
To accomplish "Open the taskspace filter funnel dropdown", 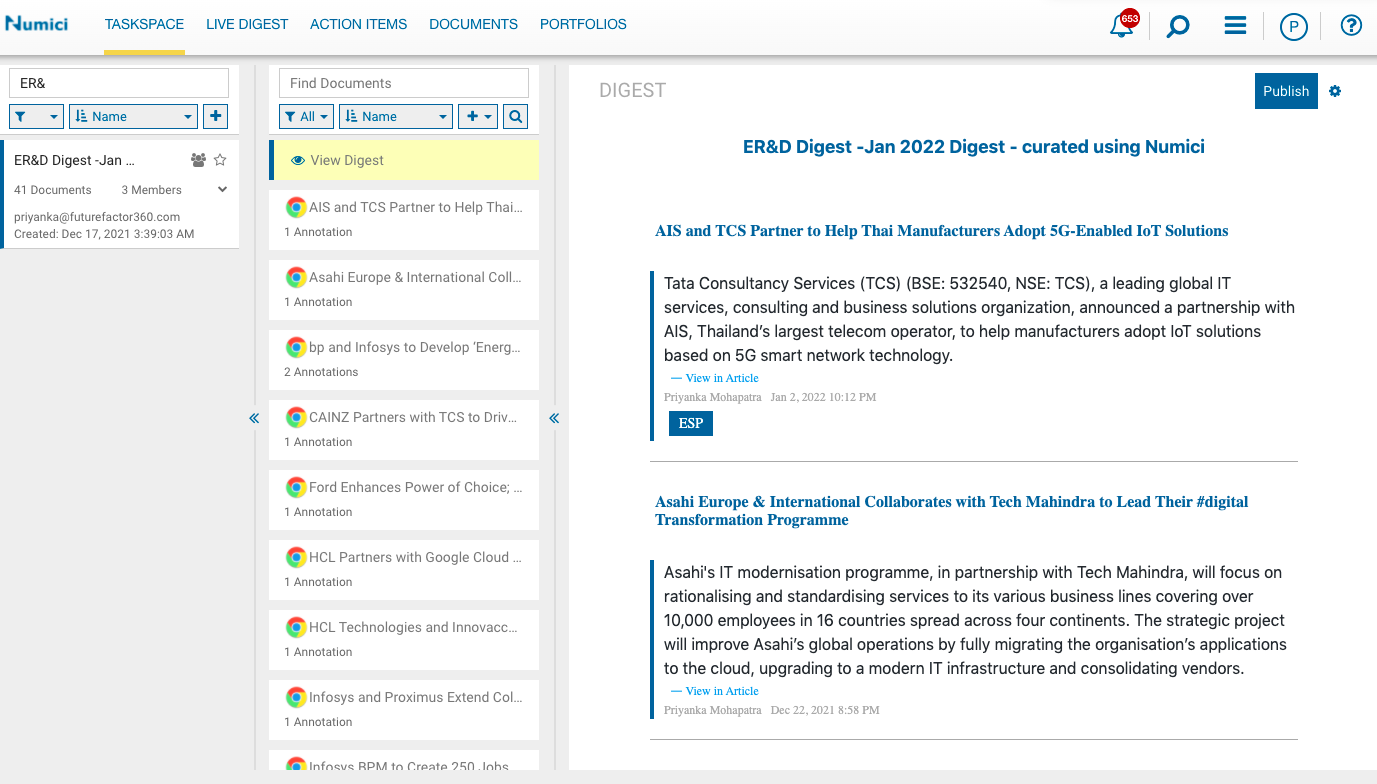I will click(36, 116).
